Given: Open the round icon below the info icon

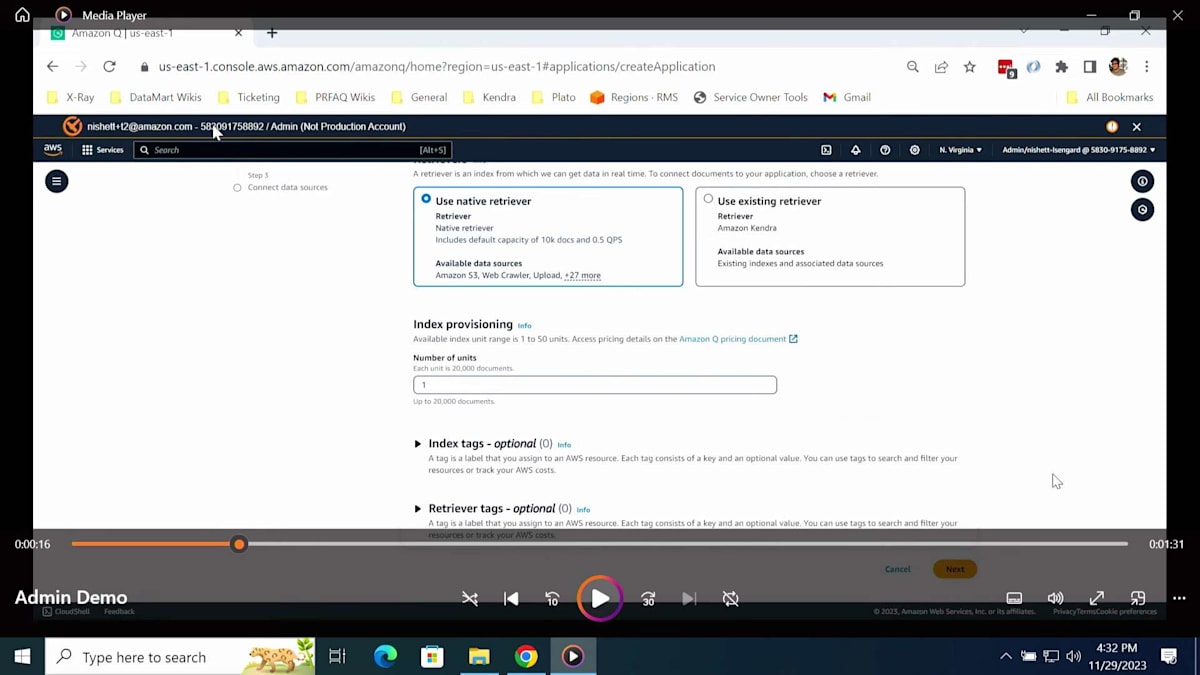Looking at the screenshot, I should (x=1142, y=210).
